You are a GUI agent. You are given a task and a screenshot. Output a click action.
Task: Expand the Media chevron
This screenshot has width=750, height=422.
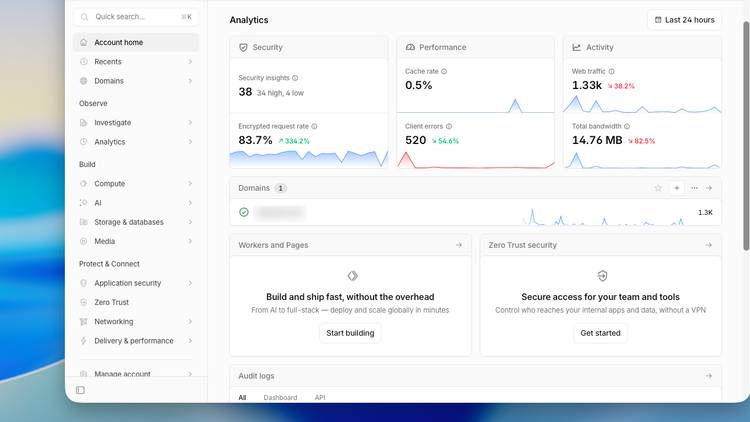tap(190, 241)
